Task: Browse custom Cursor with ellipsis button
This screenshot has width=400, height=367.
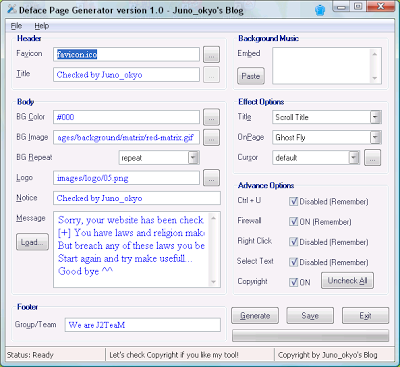Action: [x=372, y=157]
